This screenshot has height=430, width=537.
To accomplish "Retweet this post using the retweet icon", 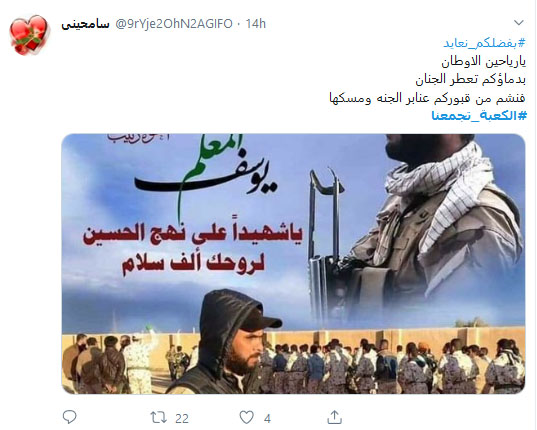I will 159,418.
